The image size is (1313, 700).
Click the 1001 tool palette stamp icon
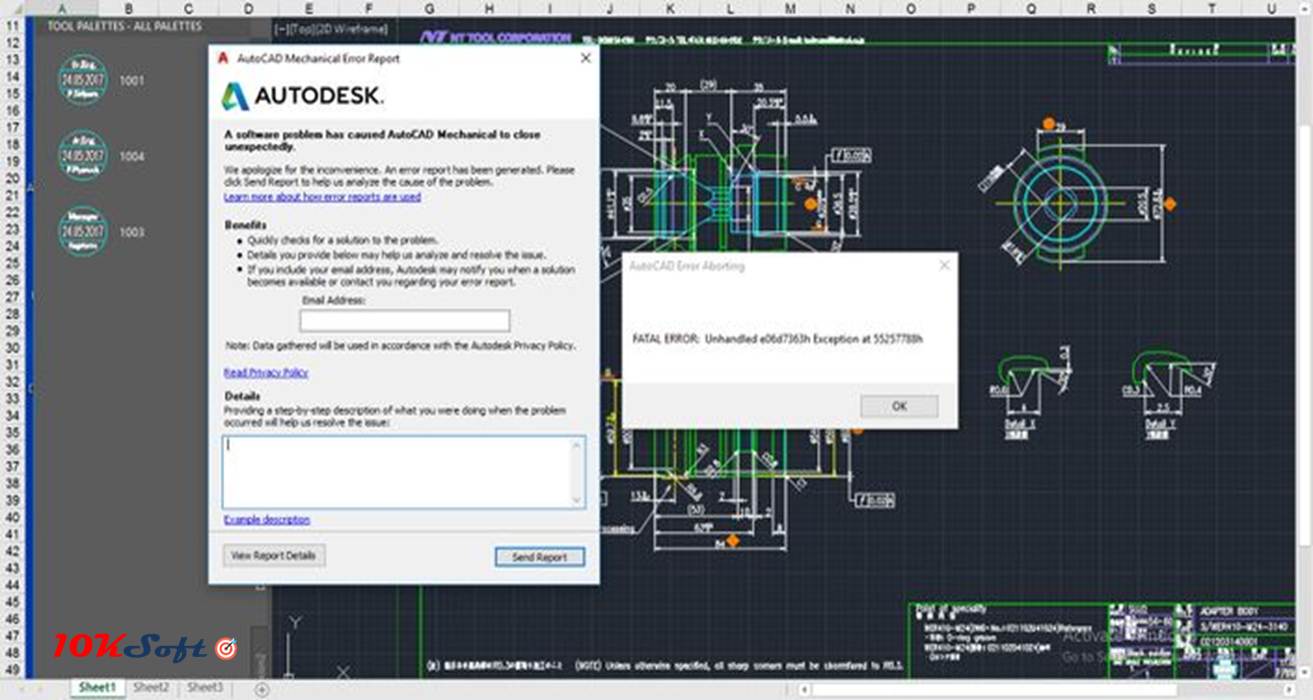point(82,80)
